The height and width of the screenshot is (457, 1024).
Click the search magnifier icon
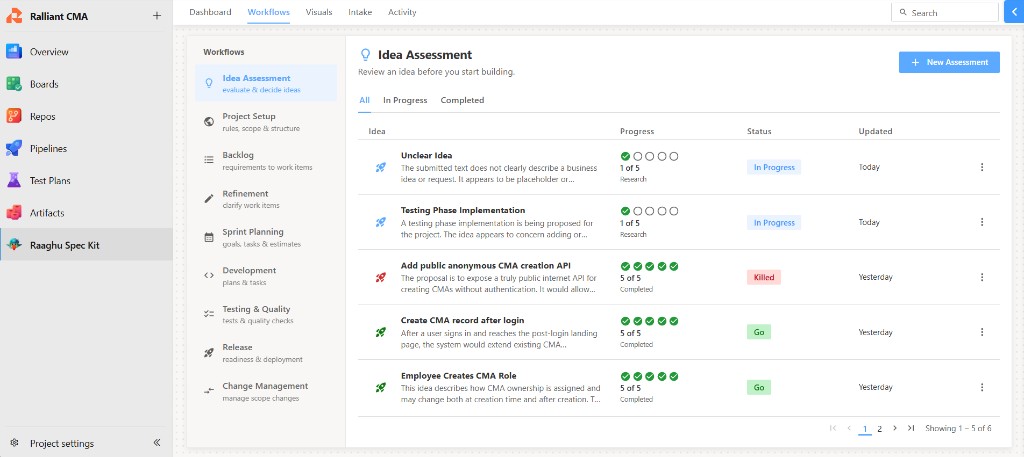point(903,12)
